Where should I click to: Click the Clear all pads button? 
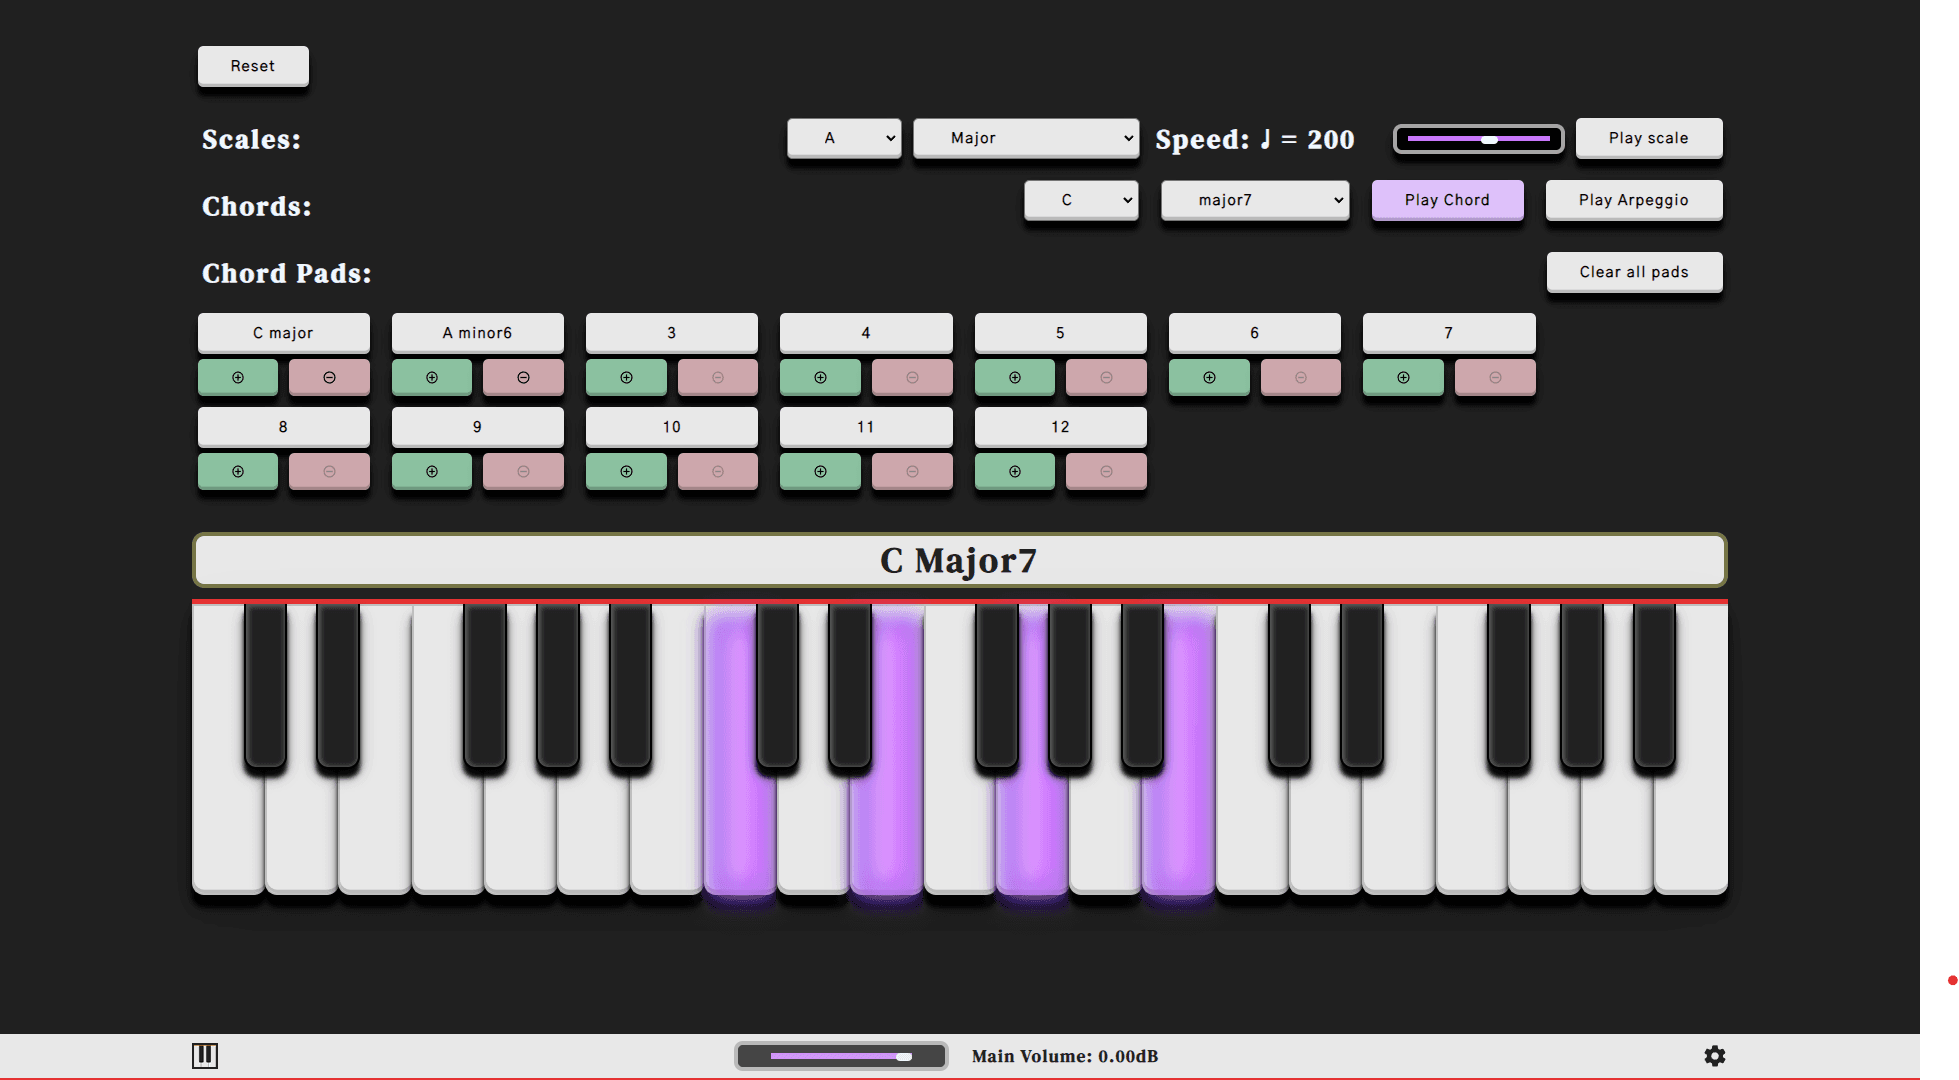(x=1633, y=272)
